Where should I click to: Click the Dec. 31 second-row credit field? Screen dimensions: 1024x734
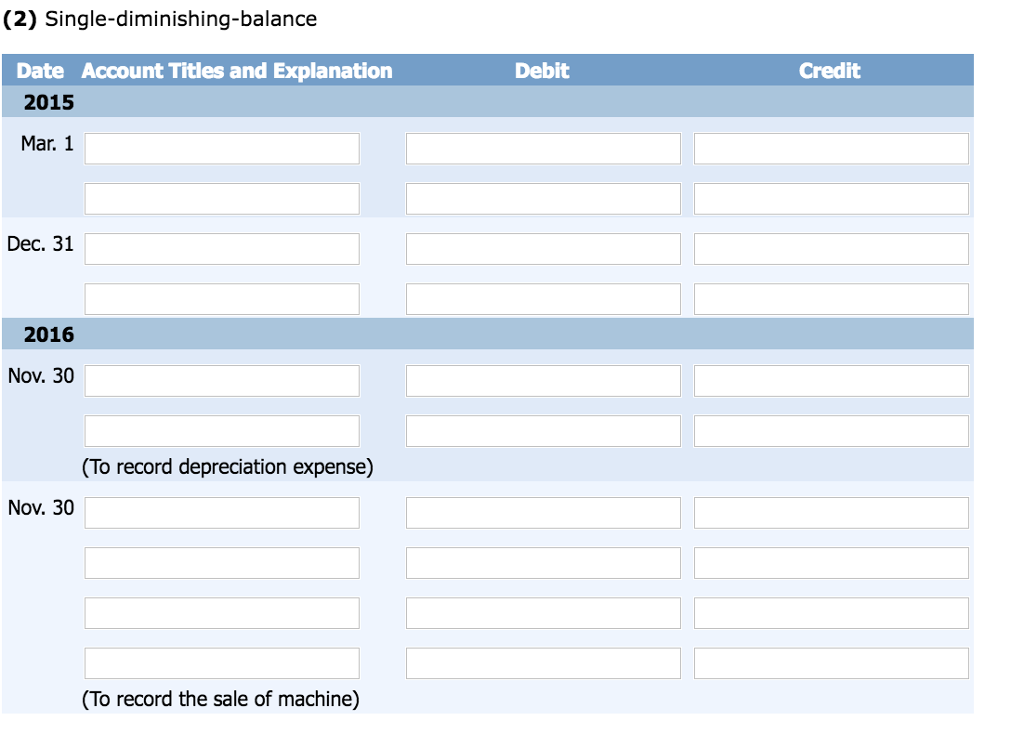coord(831,299)
